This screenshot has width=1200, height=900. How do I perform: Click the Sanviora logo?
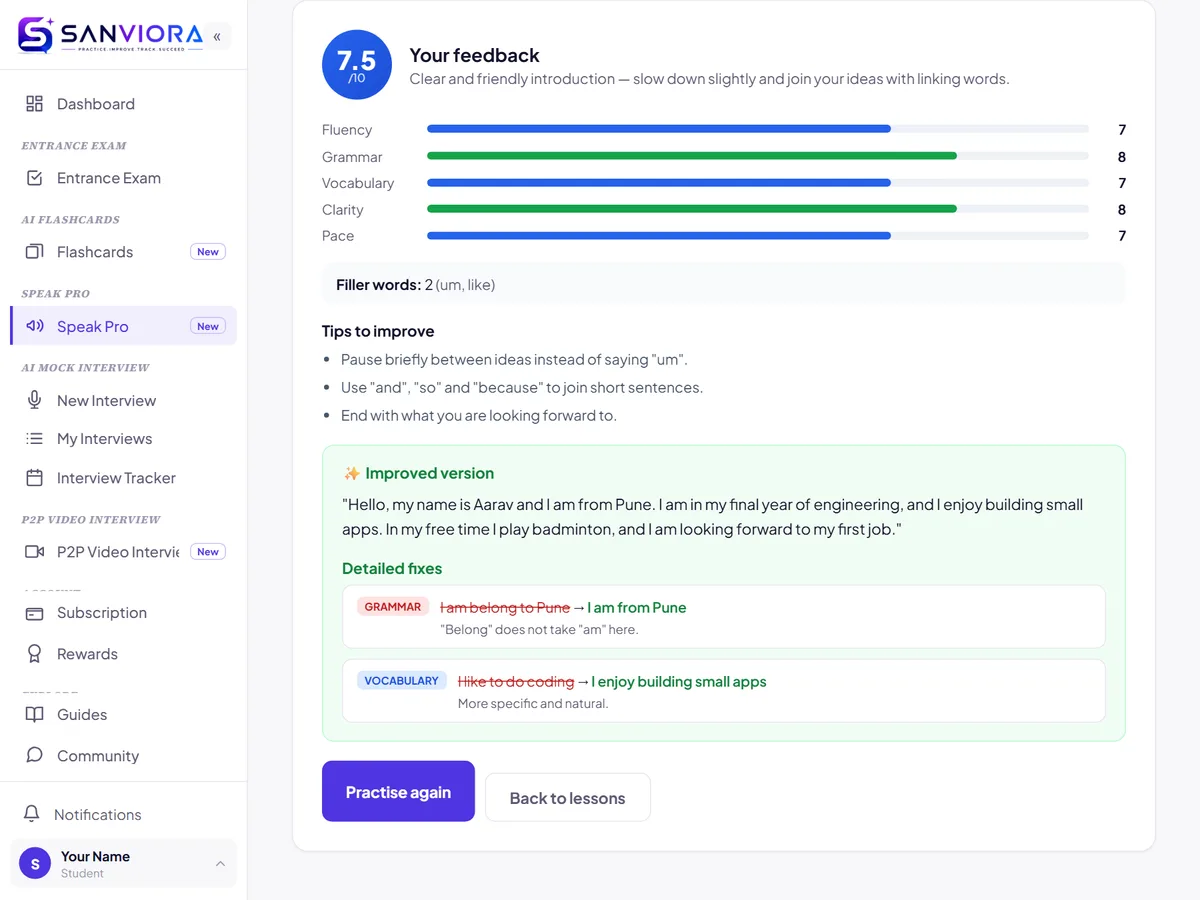(110, 35)
